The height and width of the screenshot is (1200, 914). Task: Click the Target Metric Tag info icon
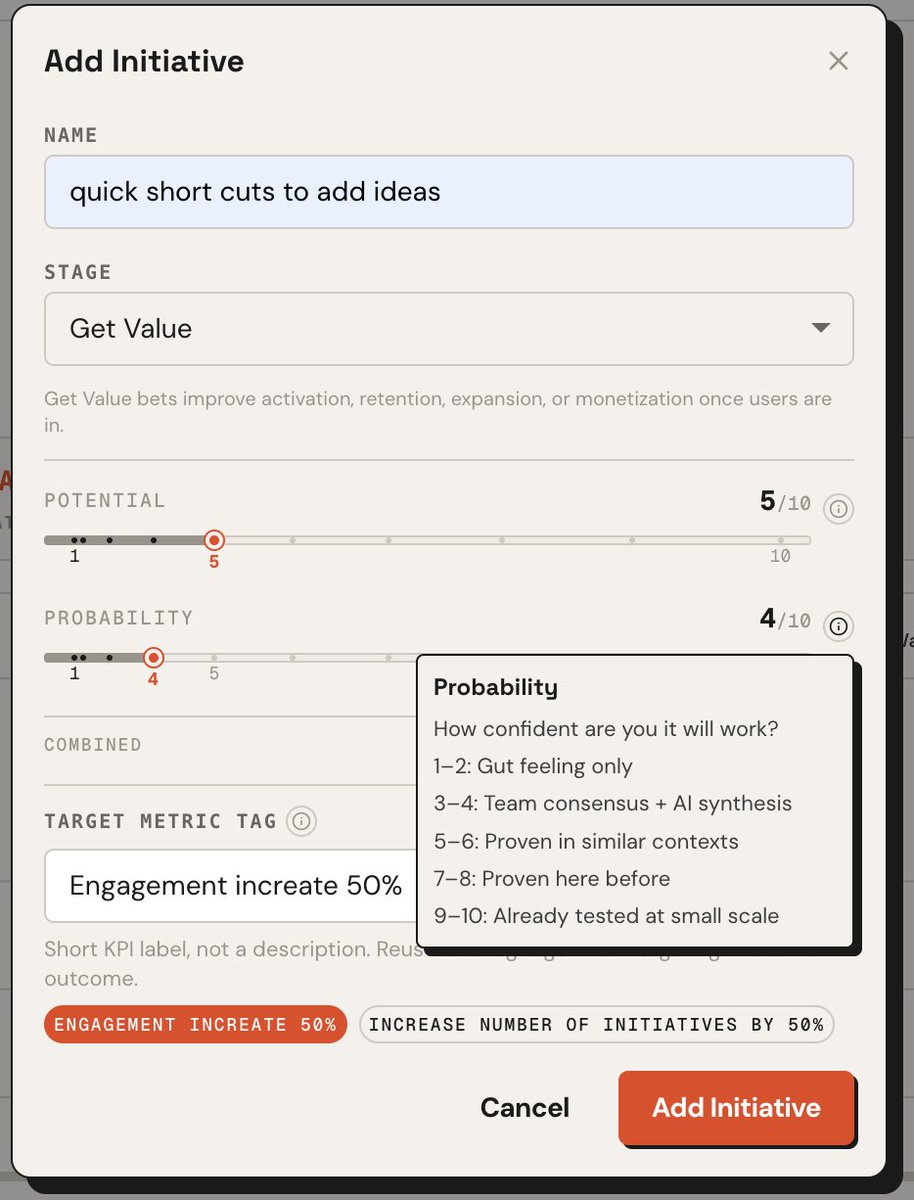pos(300,822)
